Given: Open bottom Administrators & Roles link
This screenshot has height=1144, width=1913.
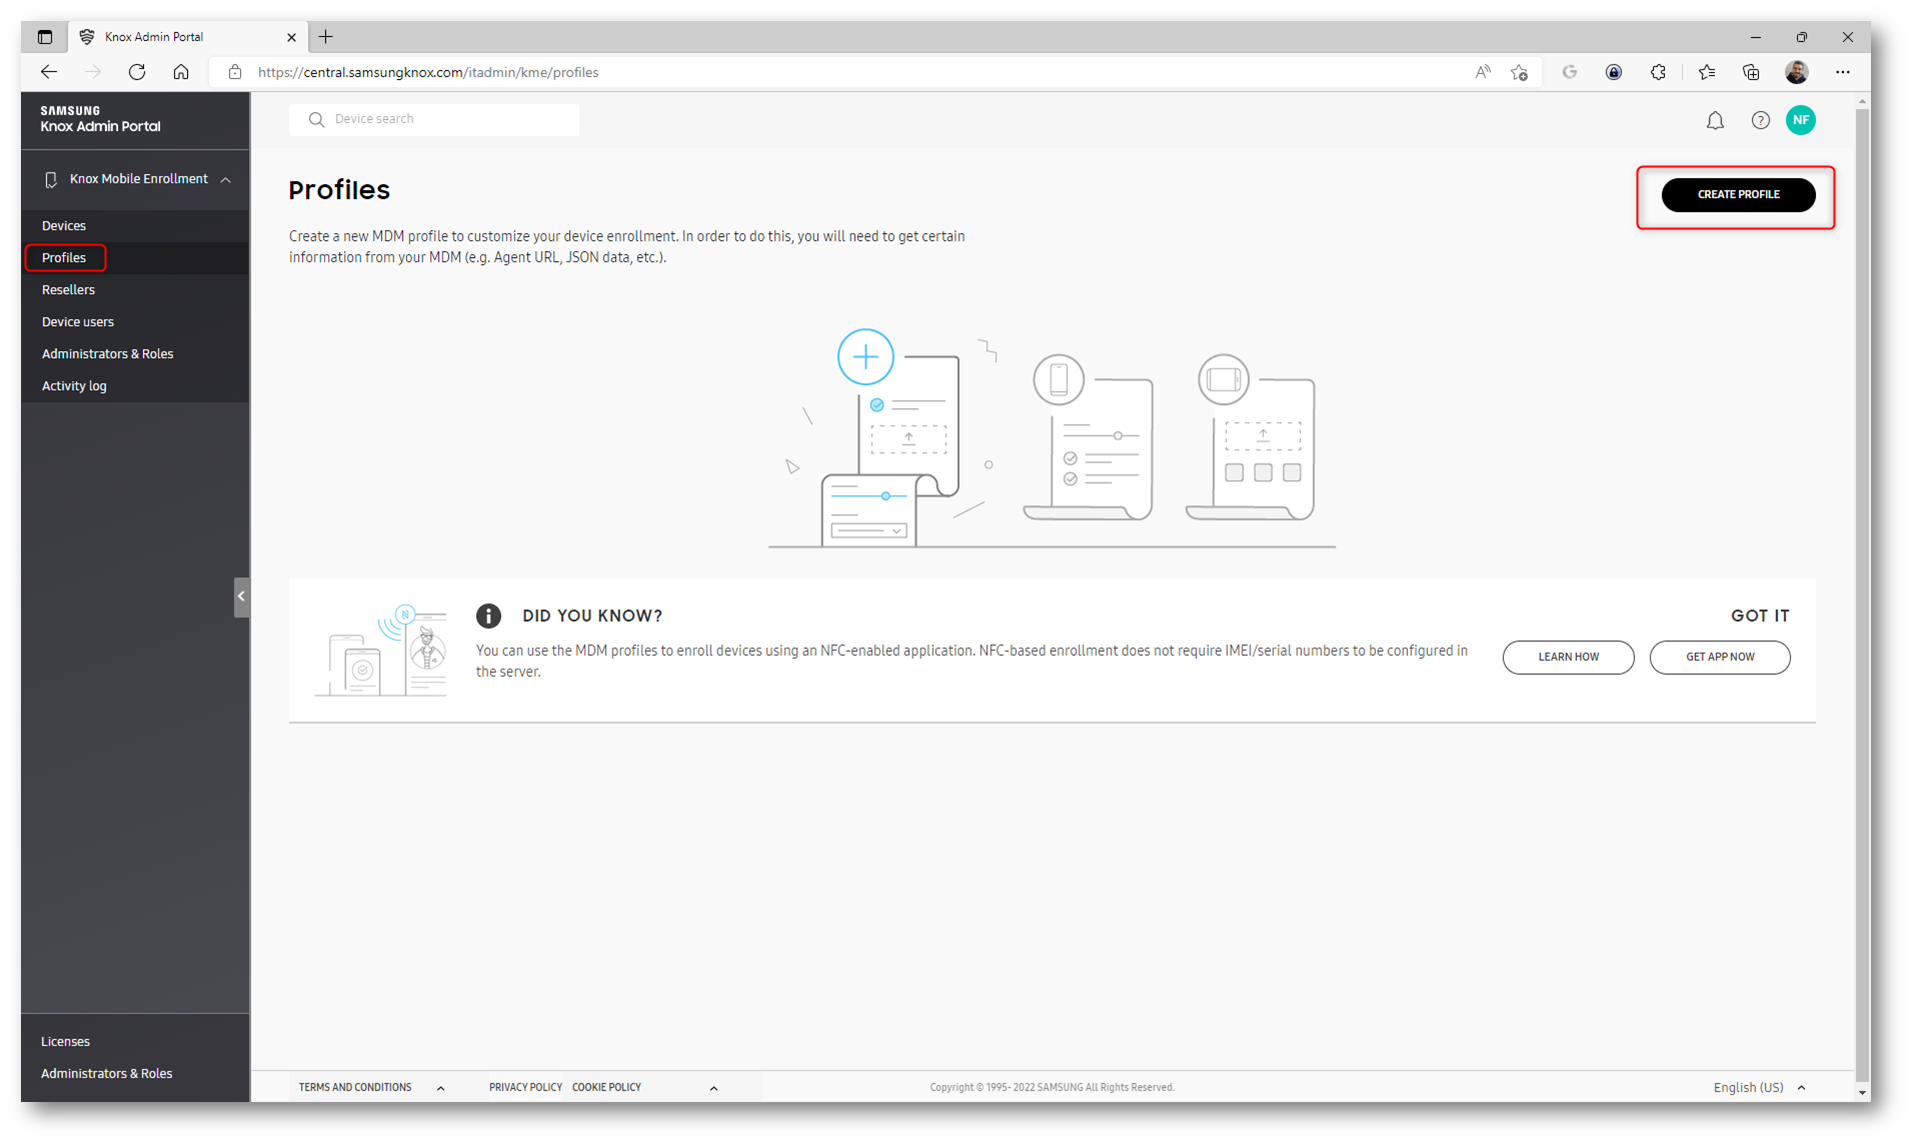Looking at the screenshot, I should [x=106, y=1073].
